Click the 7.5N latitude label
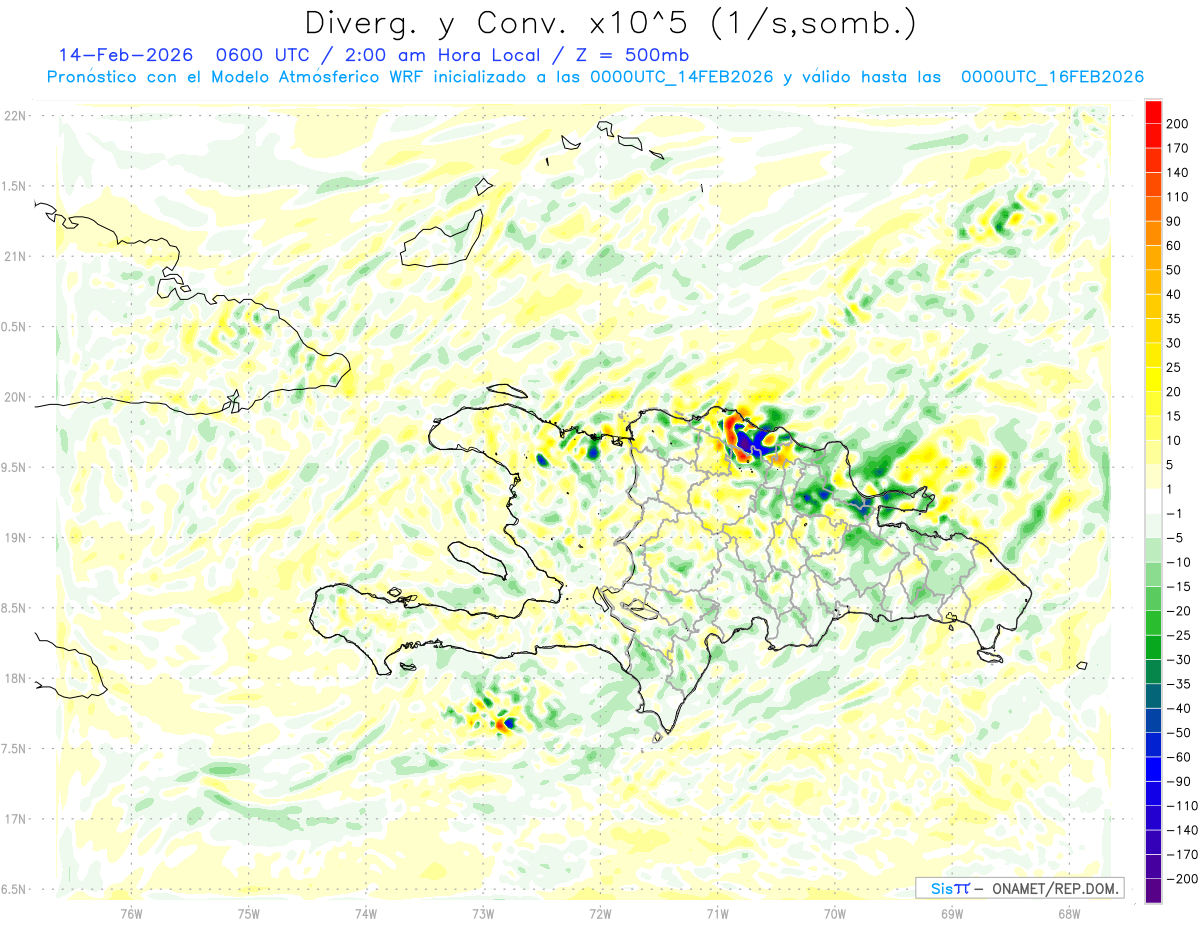Screen dimensions: 1200x927 [x=15, y=749]
